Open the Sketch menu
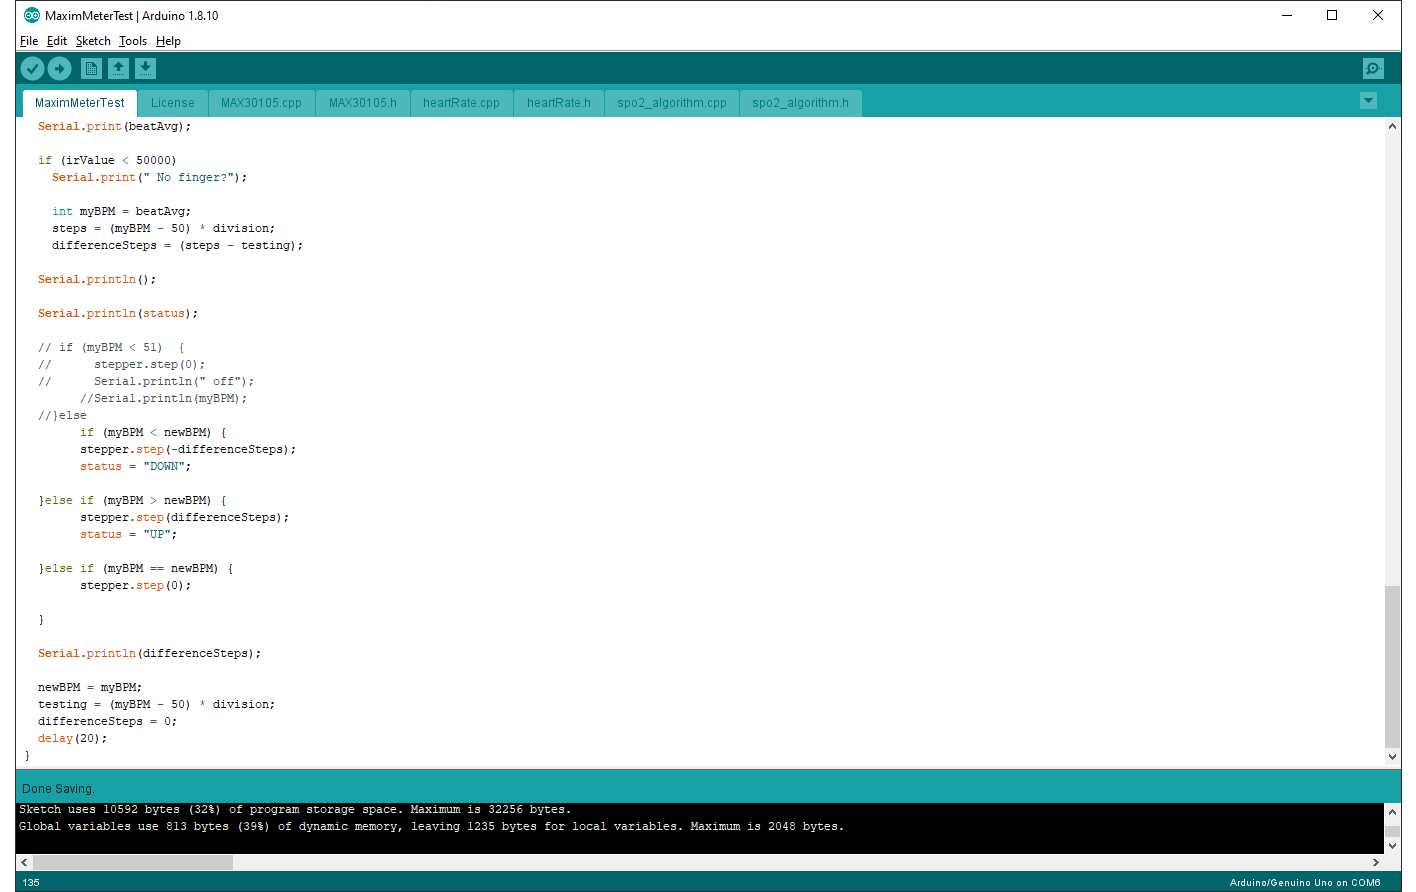 point(93,41)
